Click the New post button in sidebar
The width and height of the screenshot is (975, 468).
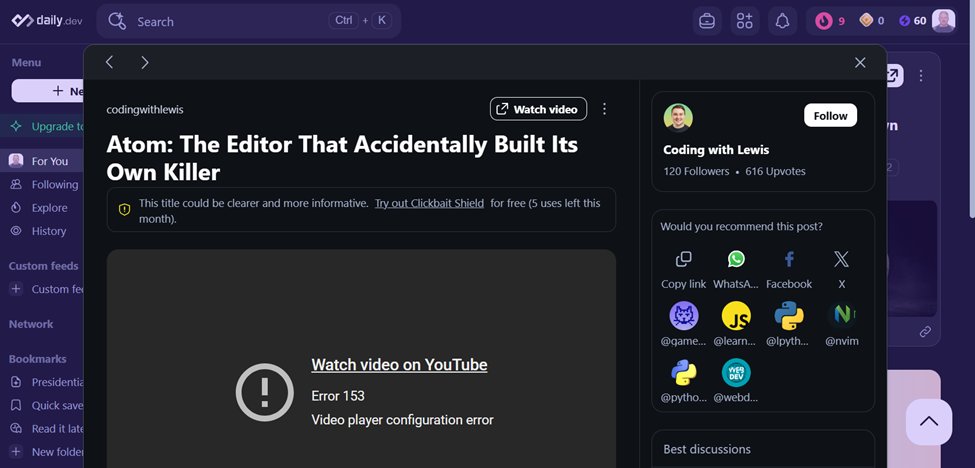click(48, 91)
